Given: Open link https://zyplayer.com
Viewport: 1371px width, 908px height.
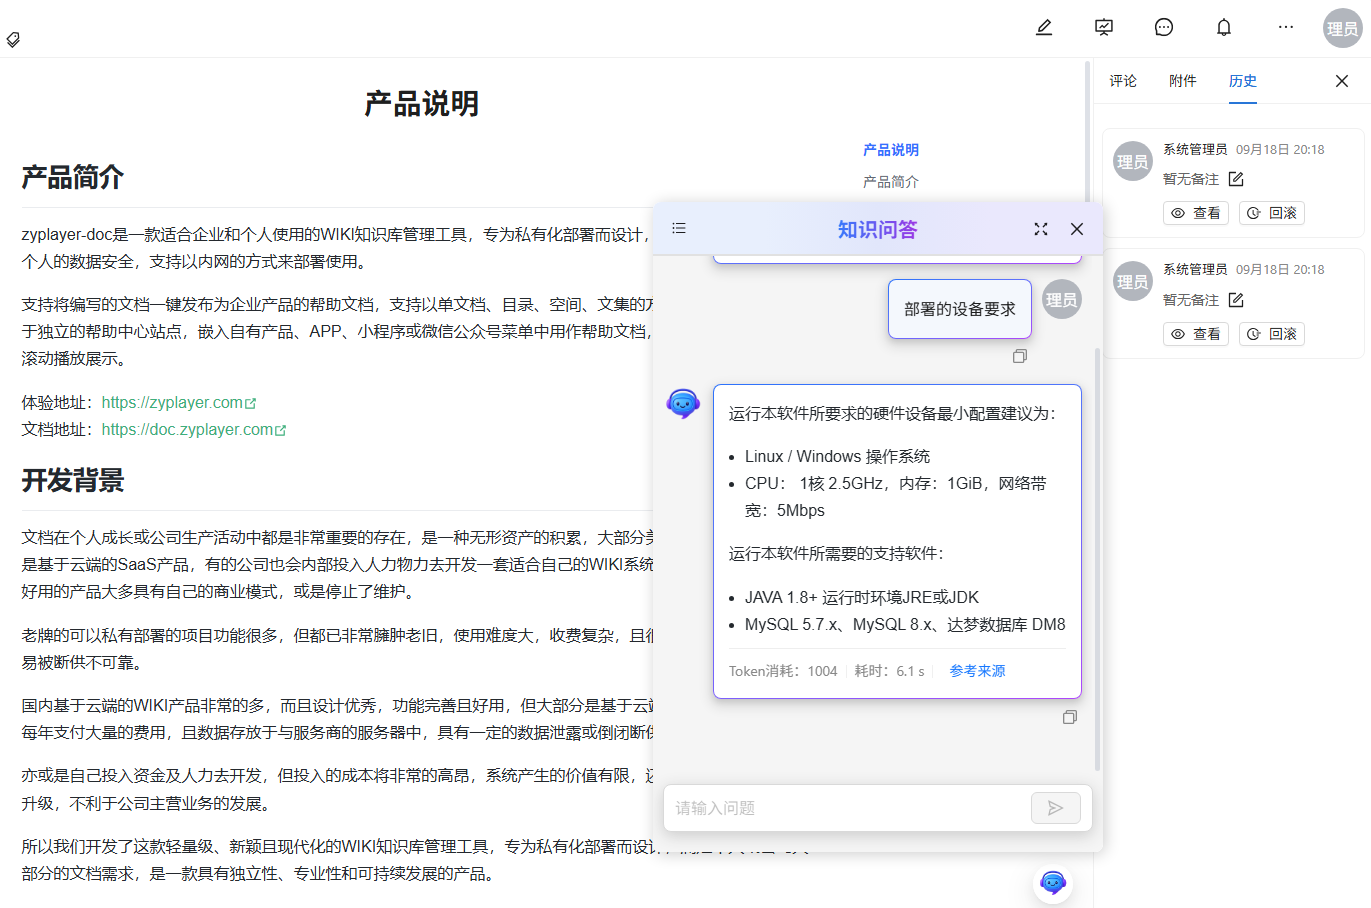Looking at the screenshot, I should click(x=179, y=403).
